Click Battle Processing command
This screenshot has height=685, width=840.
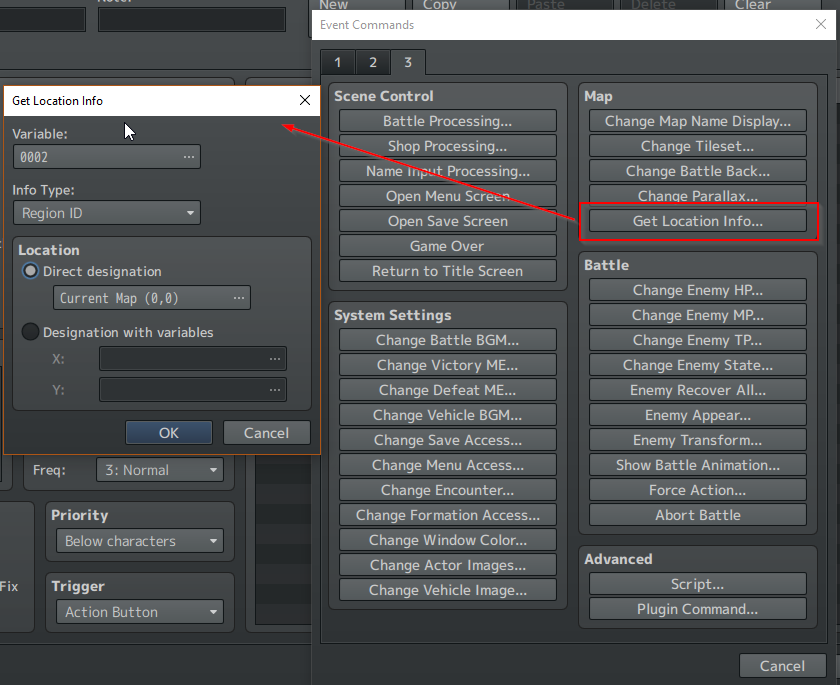tap(447, 121)
